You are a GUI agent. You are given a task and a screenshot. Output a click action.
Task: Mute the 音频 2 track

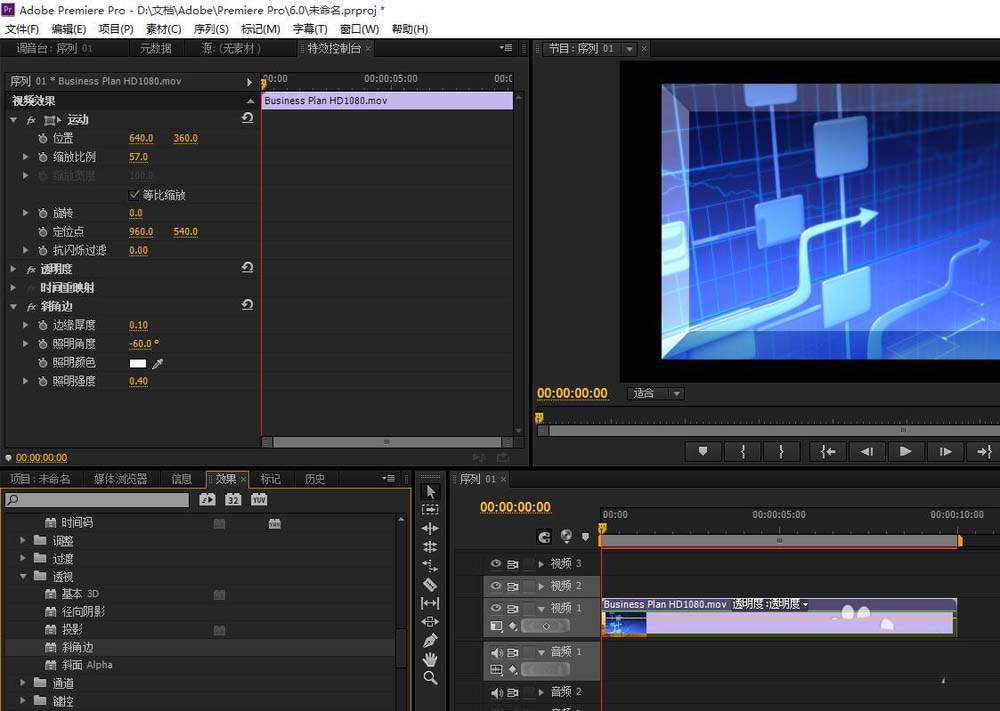[496, 692]
